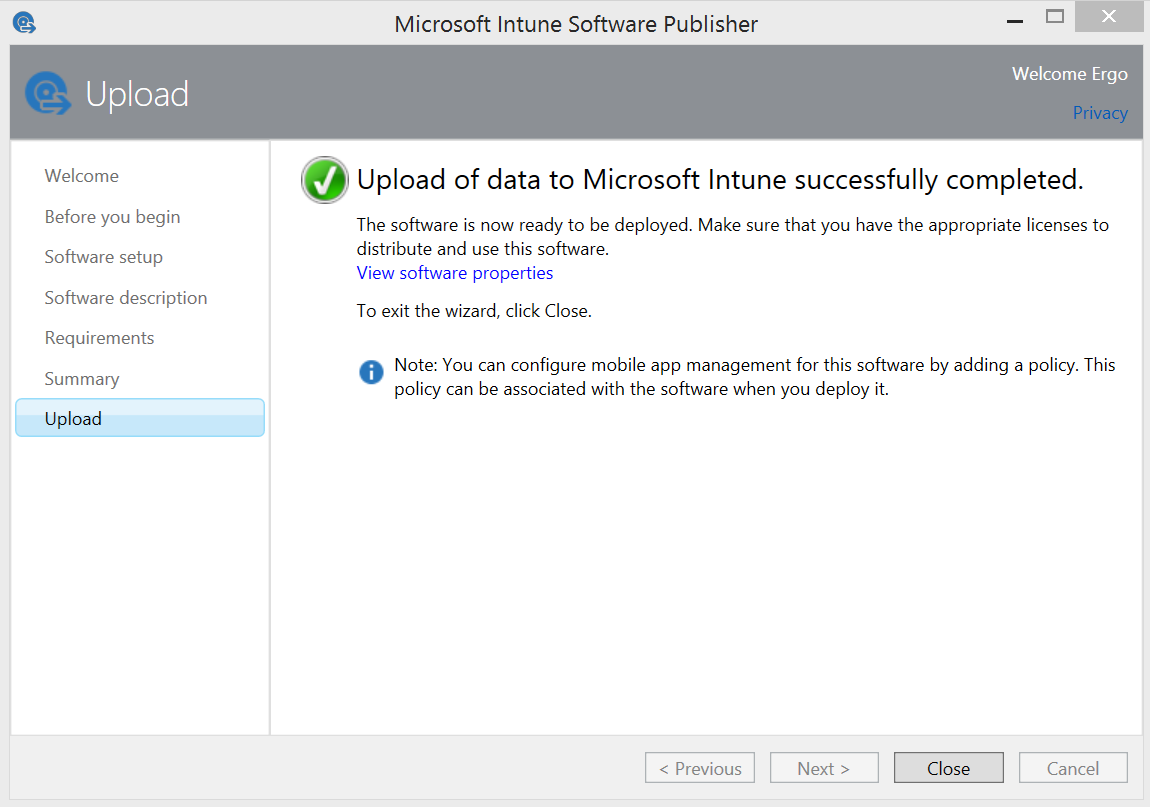The width and height of the screenshot is (1150, 807).
Task: Select the Software setup step
Action: coord(103,258)
